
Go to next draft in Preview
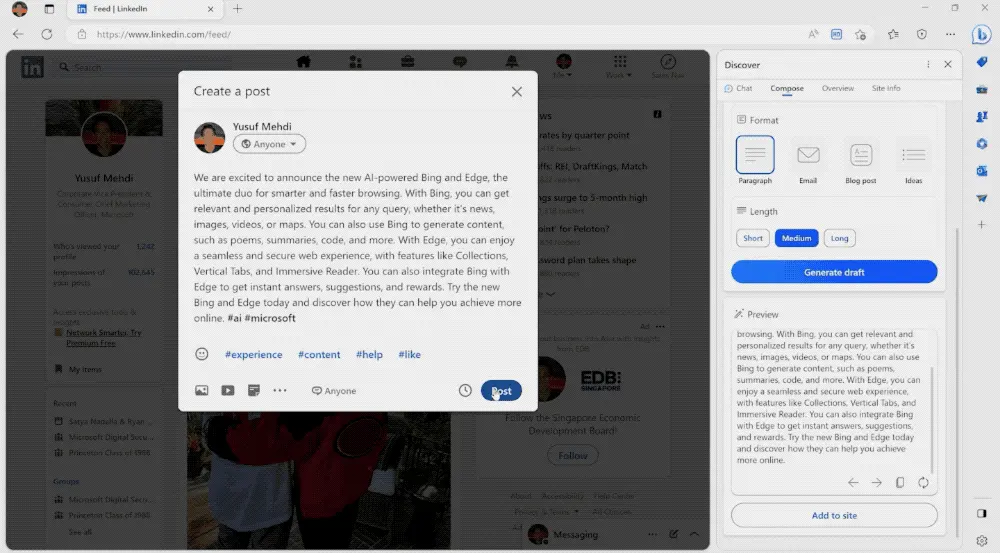click(x=876, y=483)
